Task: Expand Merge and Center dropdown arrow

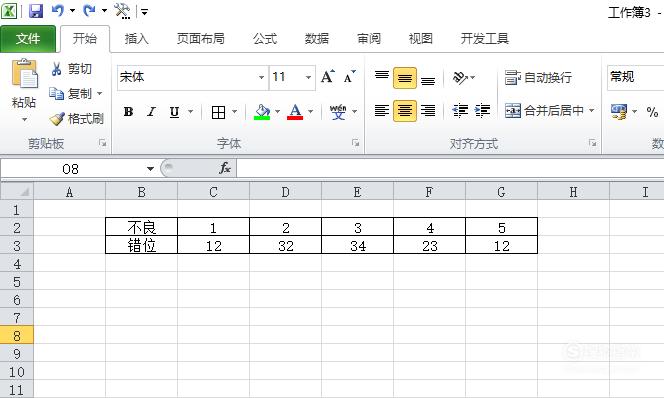Action: (x=592, y=111)
